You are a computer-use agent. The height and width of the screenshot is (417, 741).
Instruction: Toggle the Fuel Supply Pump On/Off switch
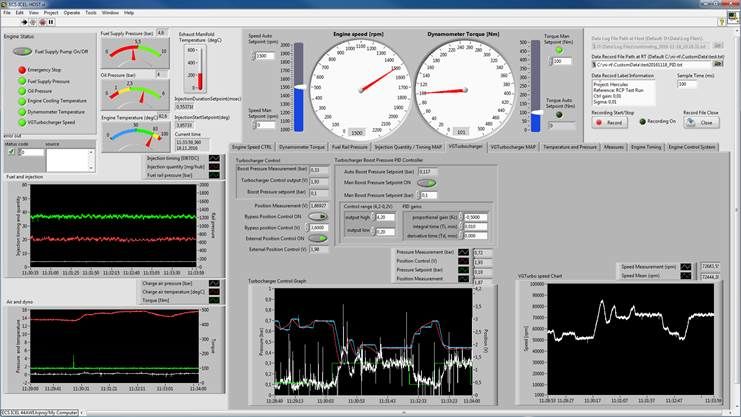point(24,50)
